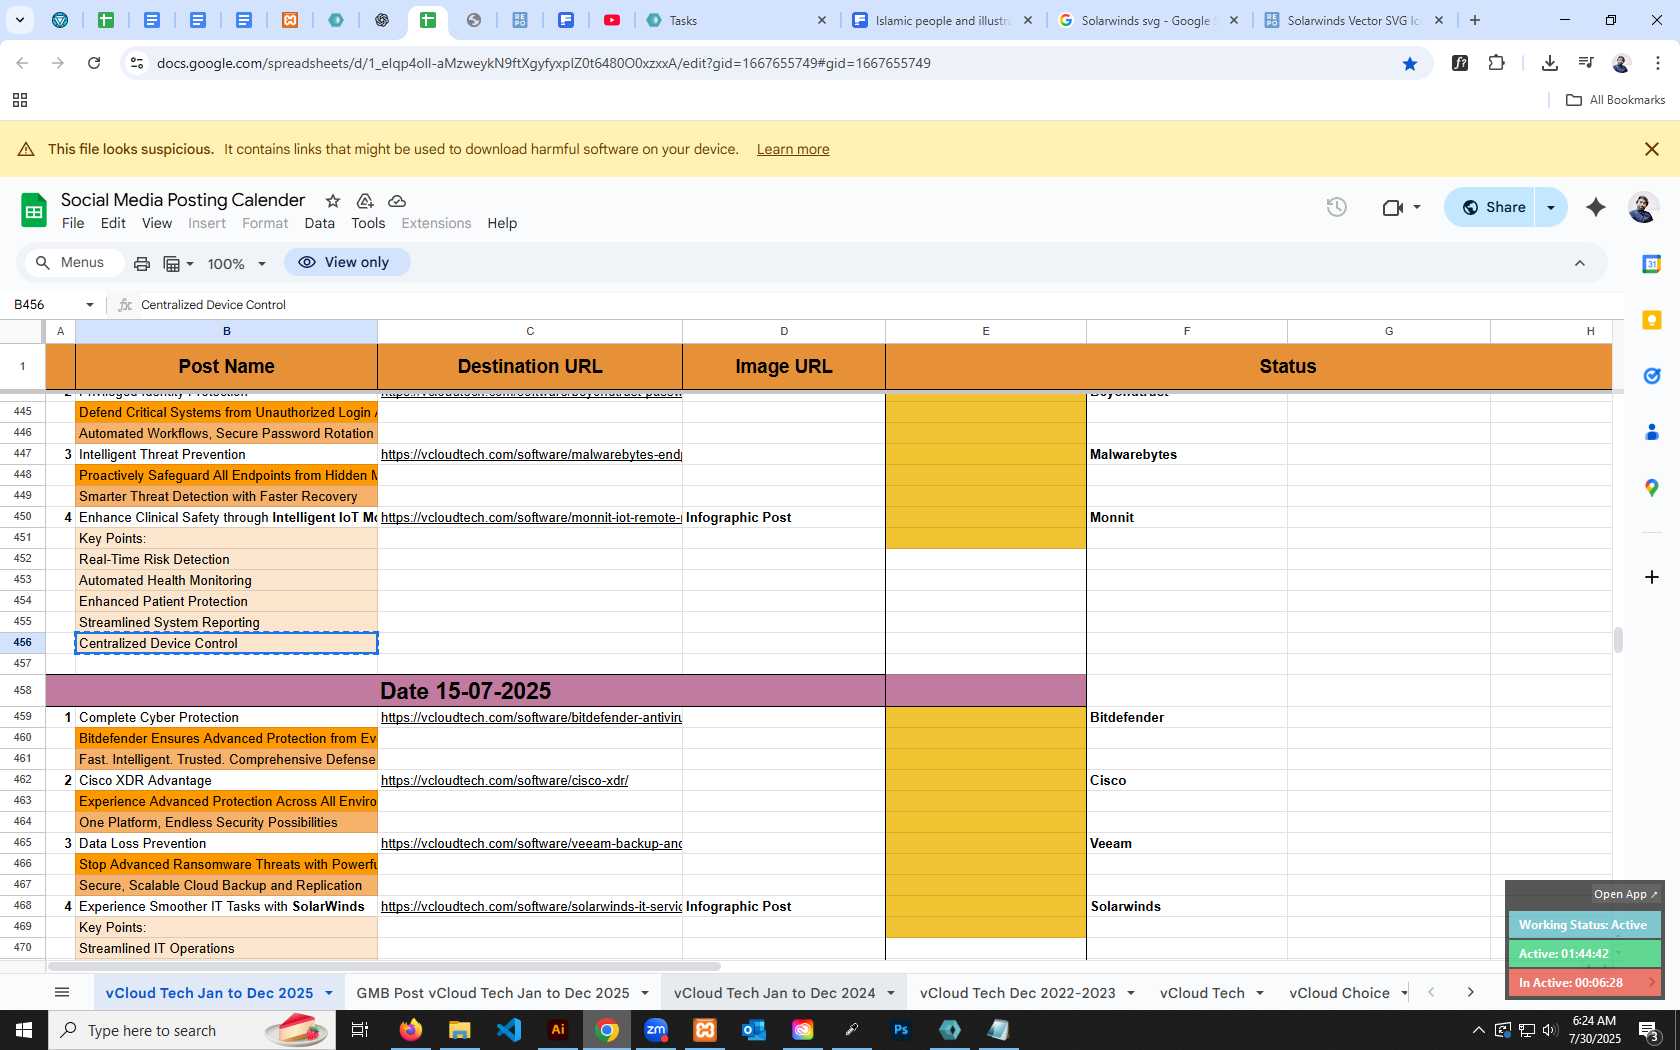Image resolution: width=1680 pixels, height=1050 pixels.
Task: Select cell Centralized Device Control
Action: (227, 644)
